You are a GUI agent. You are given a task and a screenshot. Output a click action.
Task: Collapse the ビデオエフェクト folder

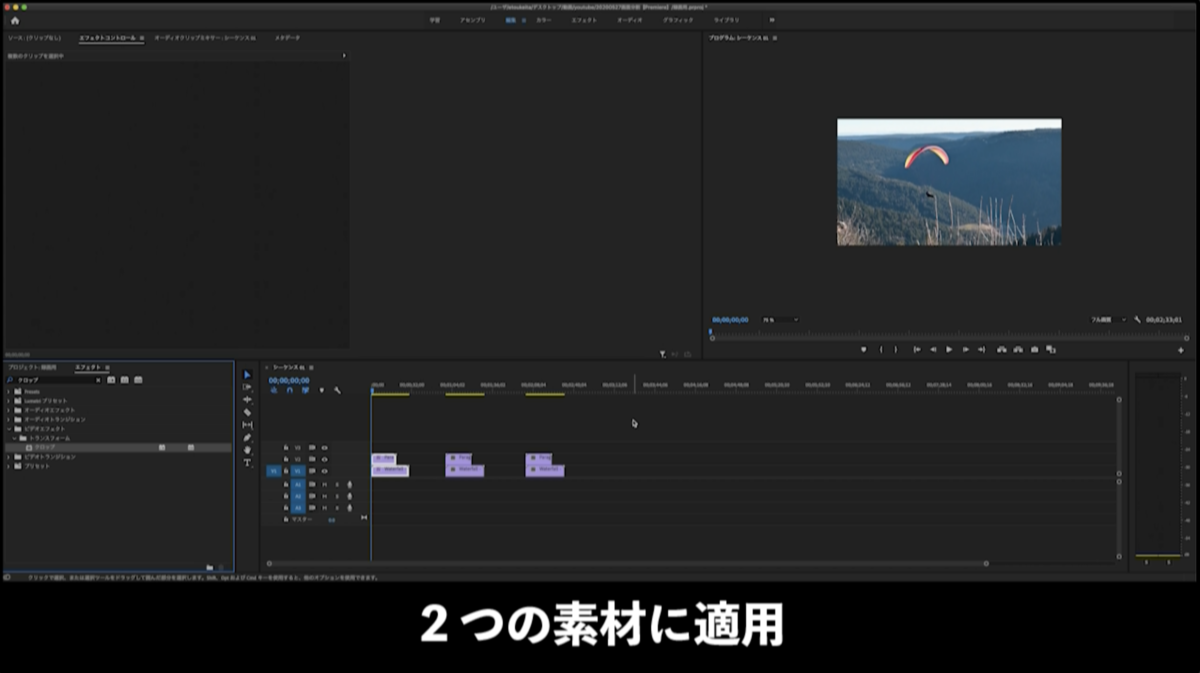click(x=9, y=428)
